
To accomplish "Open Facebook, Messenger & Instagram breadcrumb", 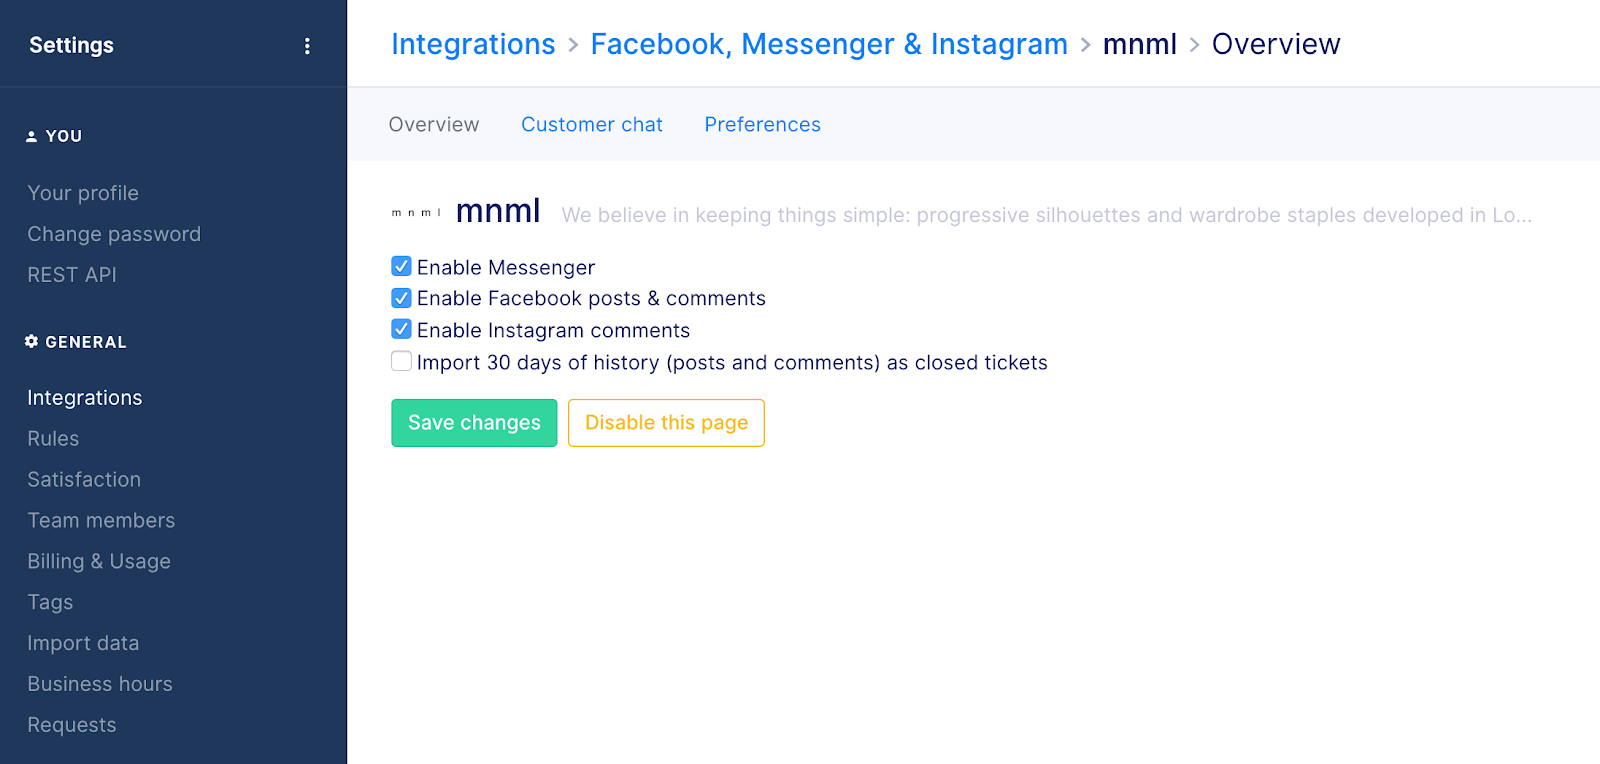I will [x=829, y=44].
